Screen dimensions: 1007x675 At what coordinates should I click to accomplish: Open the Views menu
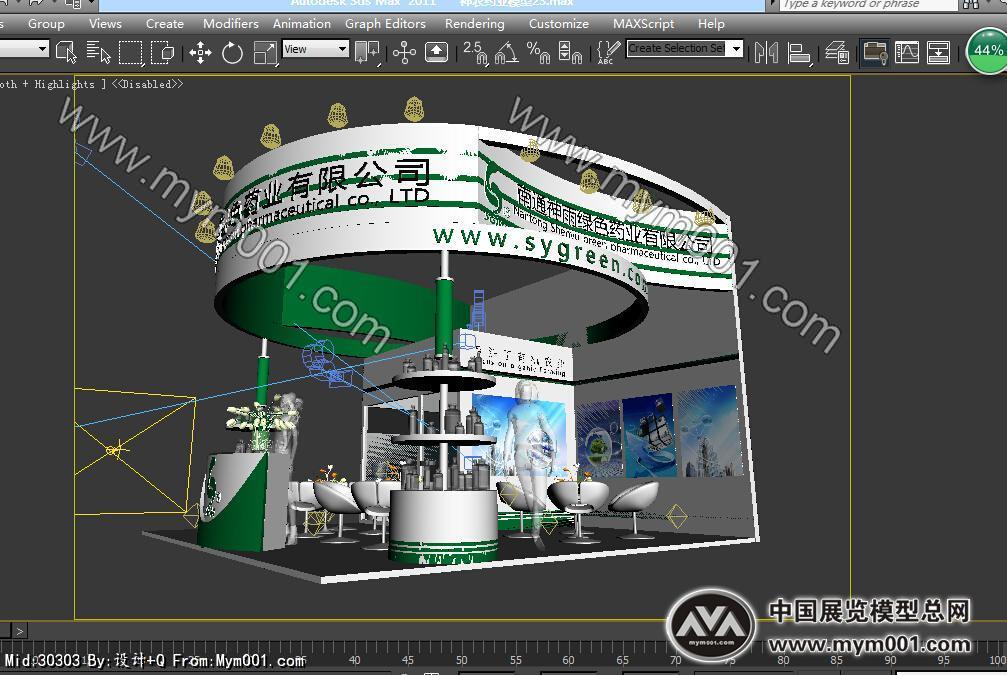[105, 24]
